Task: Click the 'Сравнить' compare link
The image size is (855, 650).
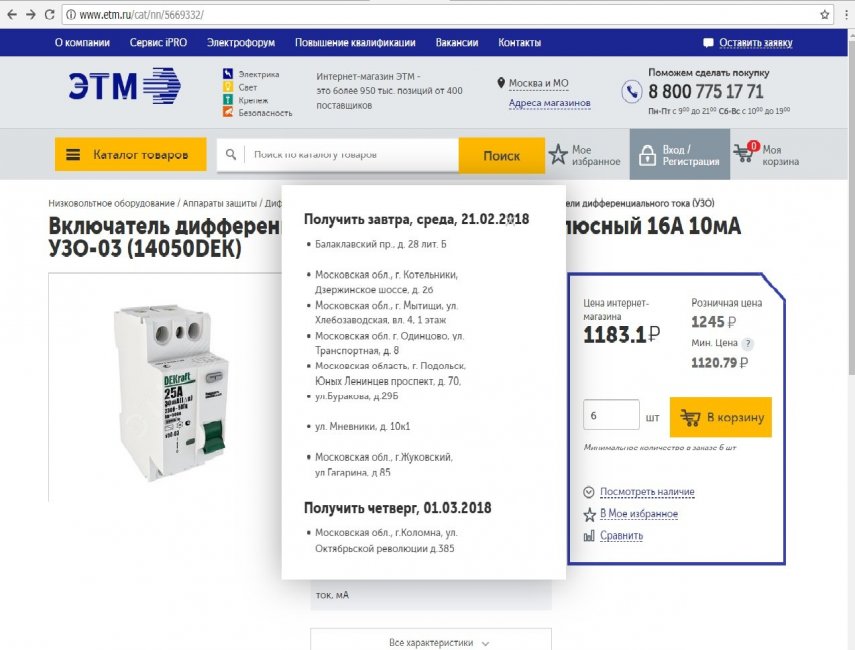Action: coord(621,536)
